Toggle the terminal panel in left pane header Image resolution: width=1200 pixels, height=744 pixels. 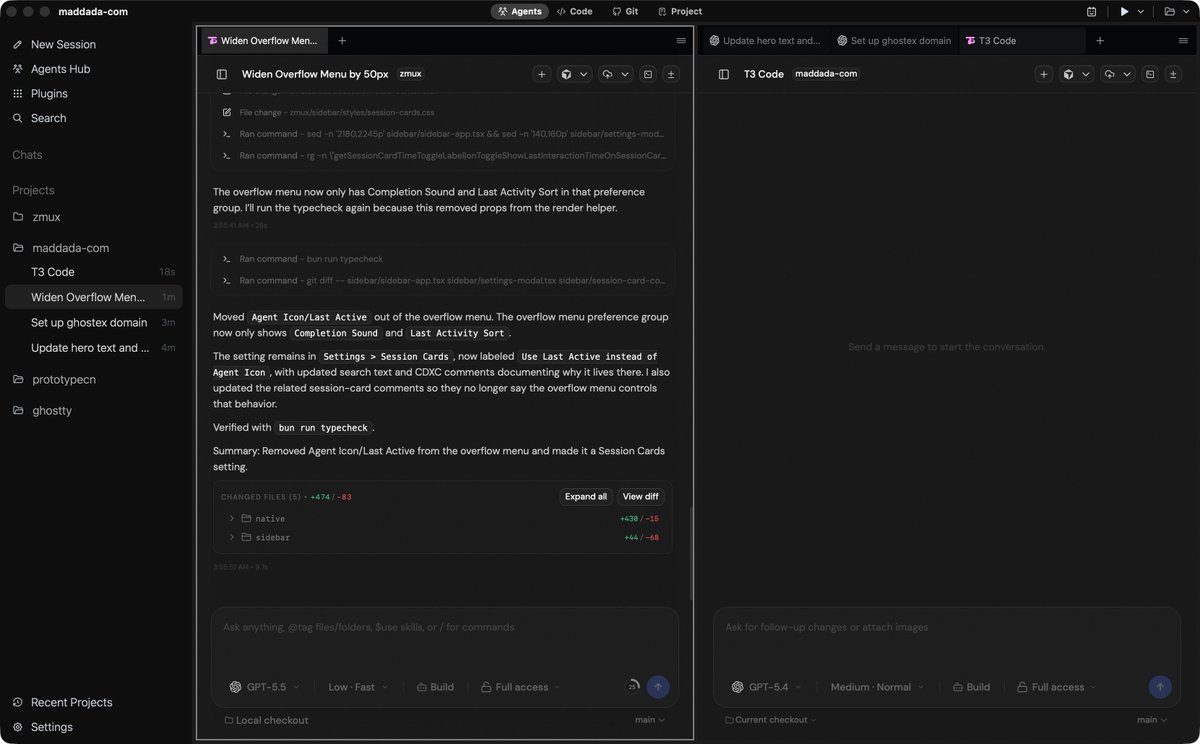click(648, 74)
